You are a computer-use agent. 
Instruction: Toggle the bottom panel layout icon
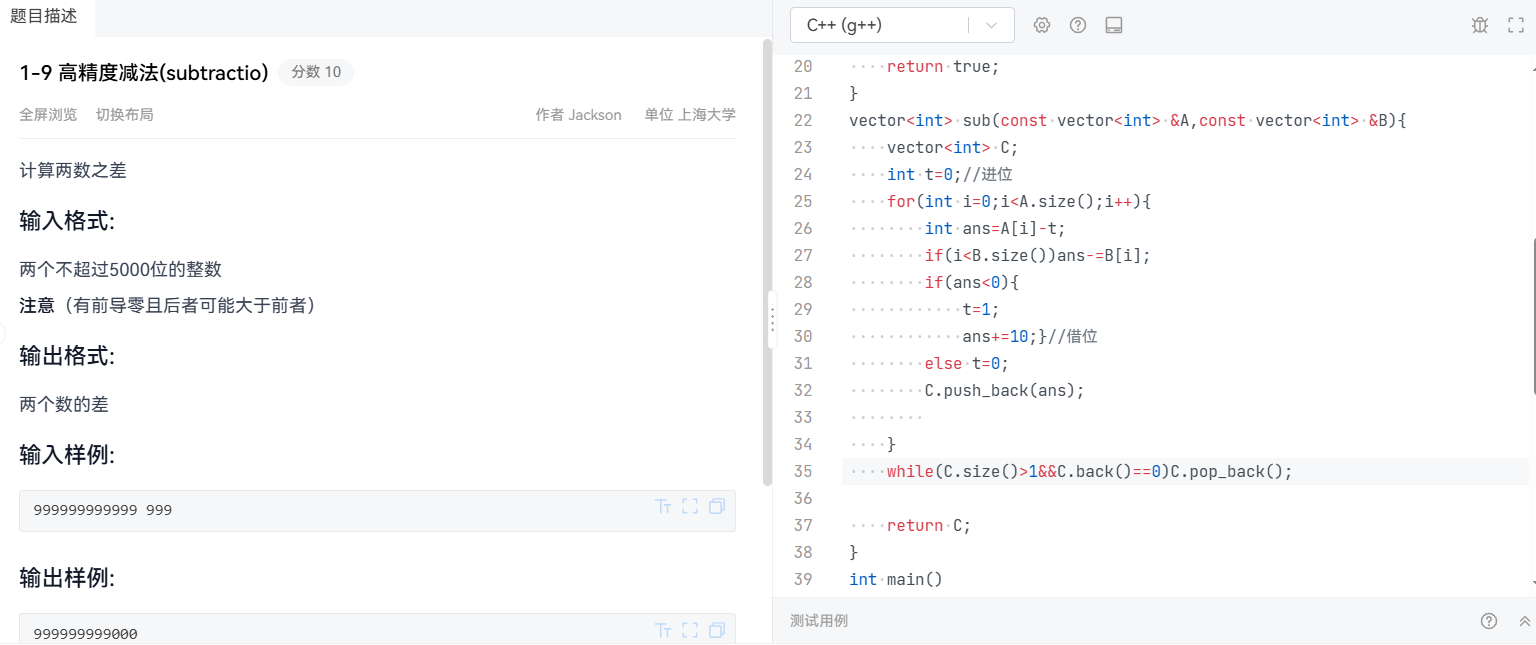point(1114,25)
